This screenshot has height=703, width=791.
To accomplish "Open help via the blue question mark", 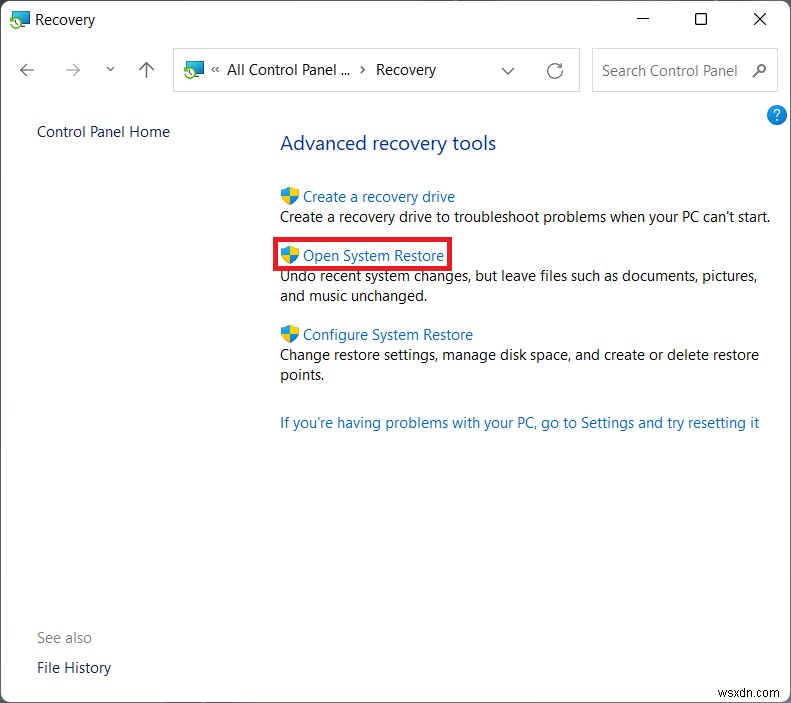I will pos(776,115).
